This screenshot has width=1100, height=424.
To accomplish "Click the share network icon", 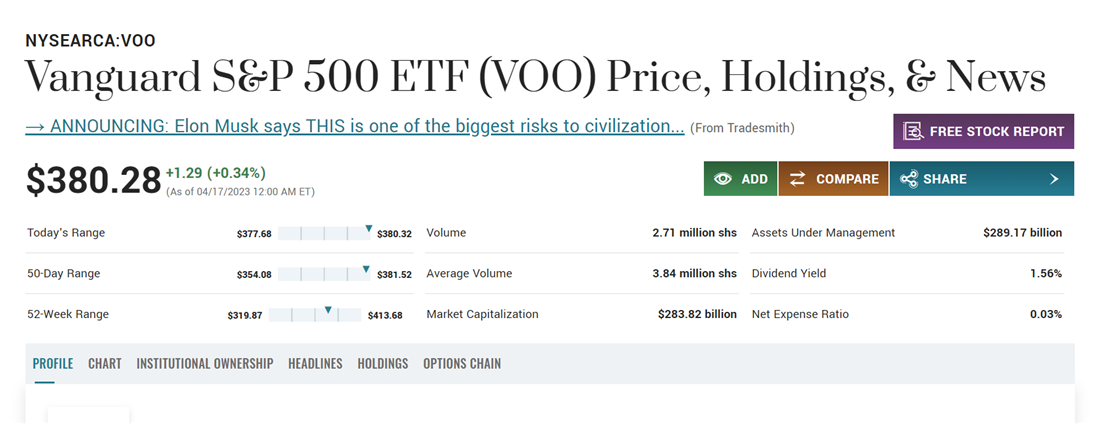I will [908, 179].
